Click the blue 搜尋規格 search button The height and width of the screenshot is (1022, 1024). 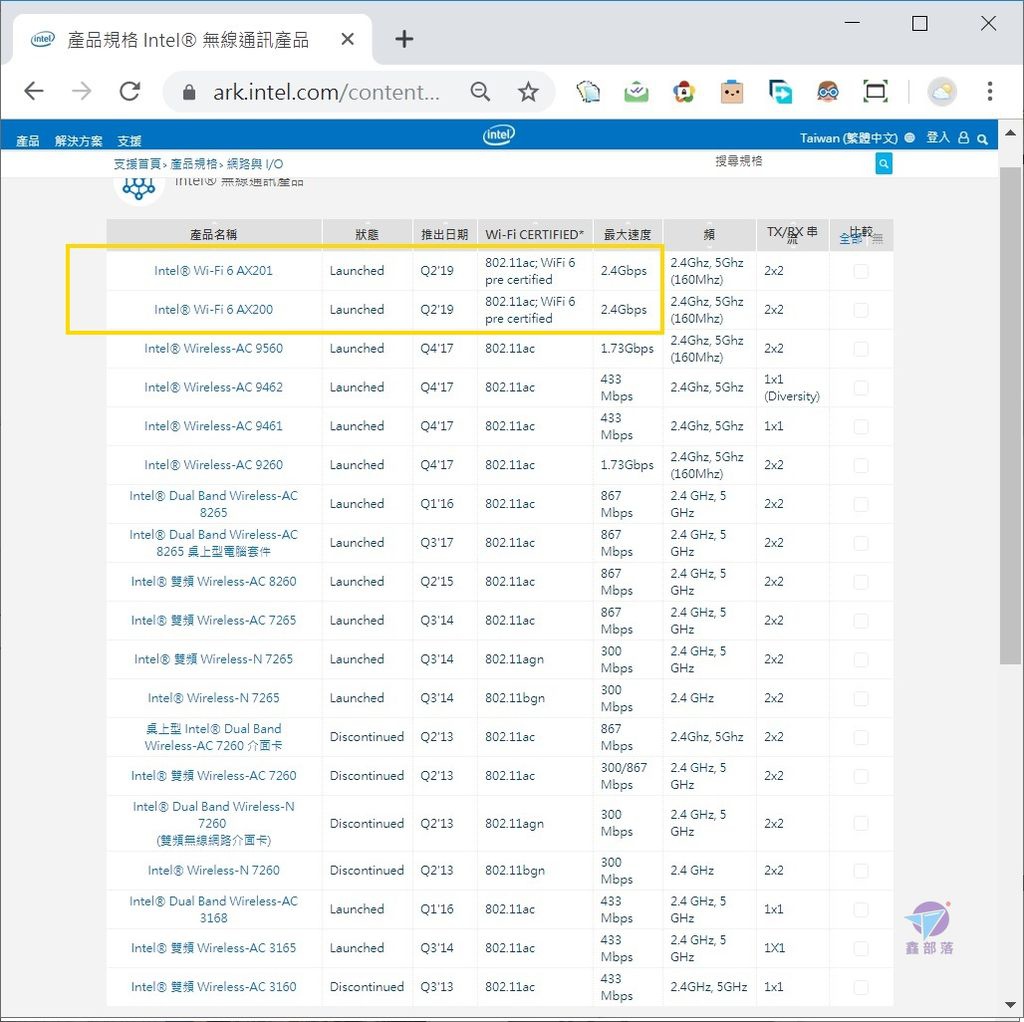click(x=884, y=164)
